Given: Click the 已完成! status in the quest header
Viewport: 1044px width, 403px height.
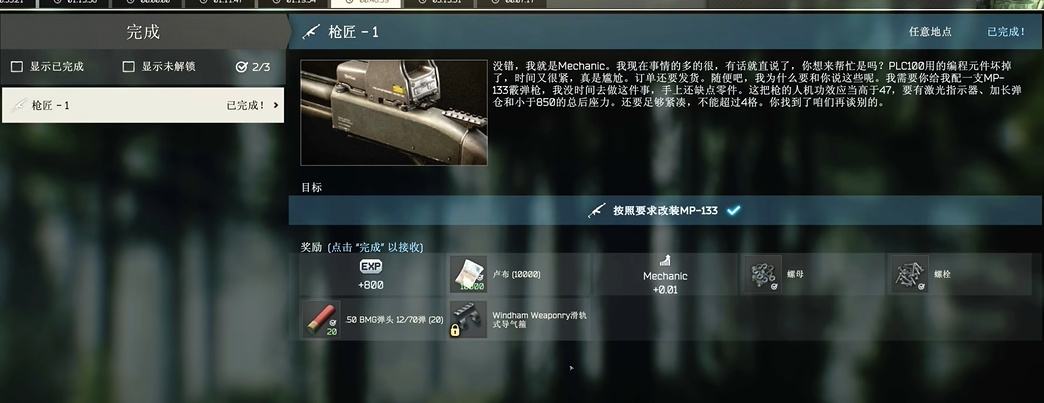Looking at the screenshot, I should [x=1007, y=31].
